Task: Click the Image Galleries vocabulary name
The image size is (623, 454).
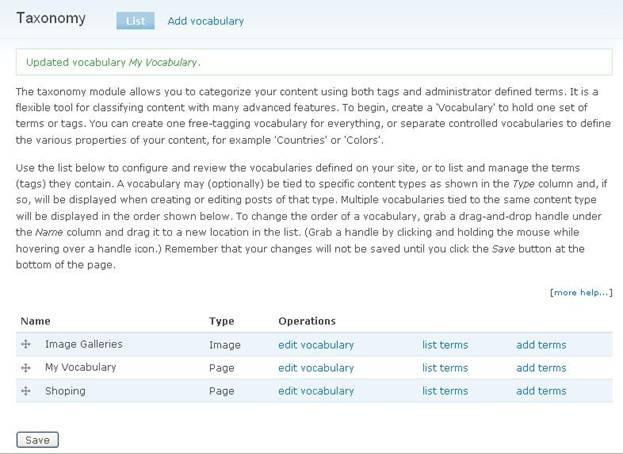Action: click(84, 344)
